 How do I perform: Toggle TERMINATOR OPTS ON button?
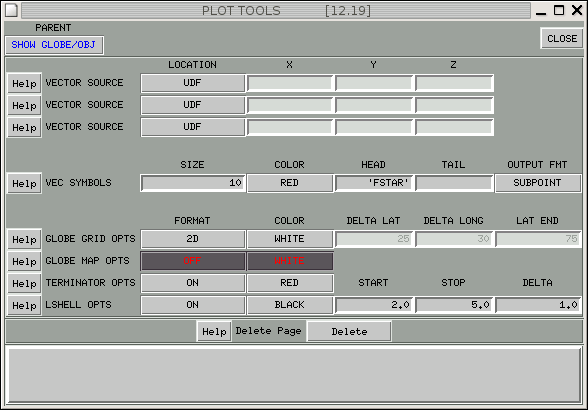pyautogui.click(x=193, y=283)
